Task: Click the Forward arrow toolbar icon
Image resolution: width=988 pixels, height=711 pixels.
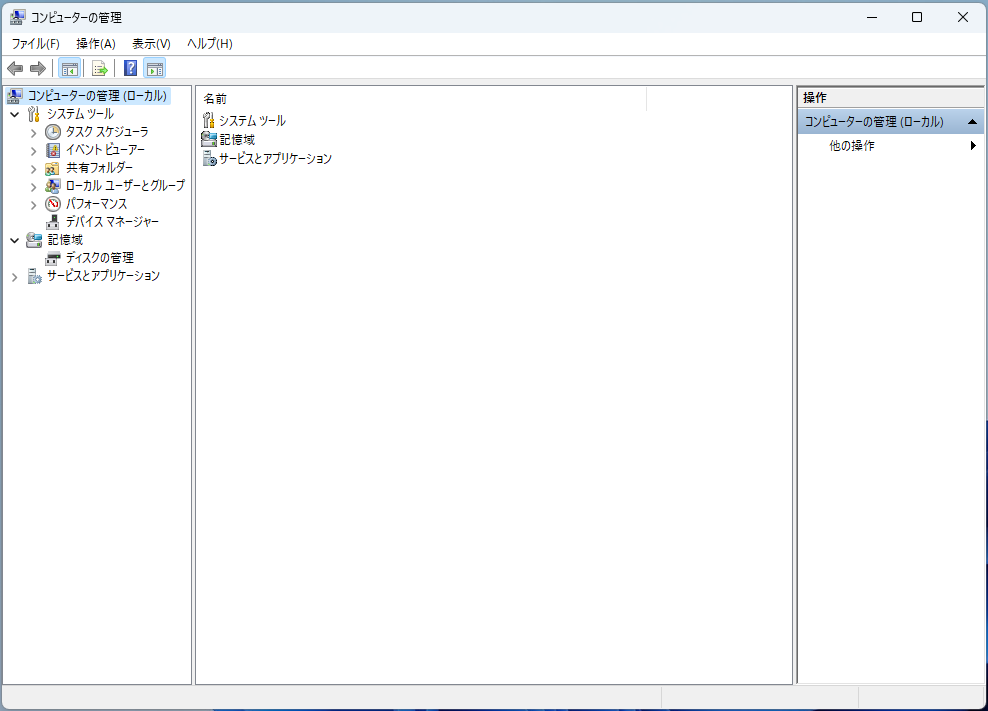Action: coord(38,68)
